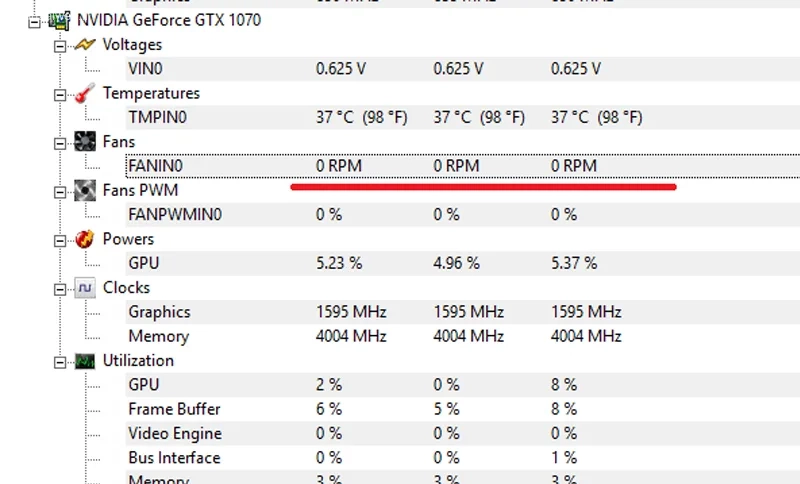Click the Utilization graph icon
This screenshot has height=484, width=800.
[x=85, y=360]
